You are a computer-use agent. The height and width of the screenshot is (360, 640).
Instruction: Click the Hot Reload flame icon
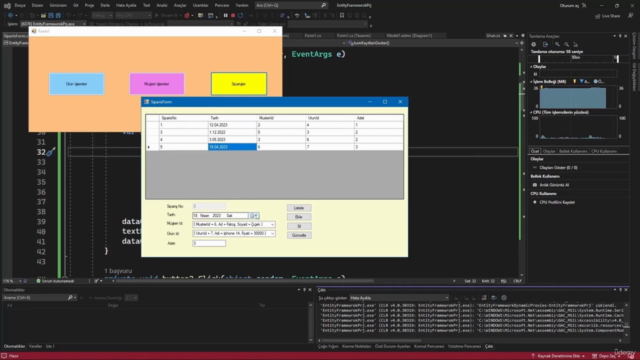click(x=187, y=16)
